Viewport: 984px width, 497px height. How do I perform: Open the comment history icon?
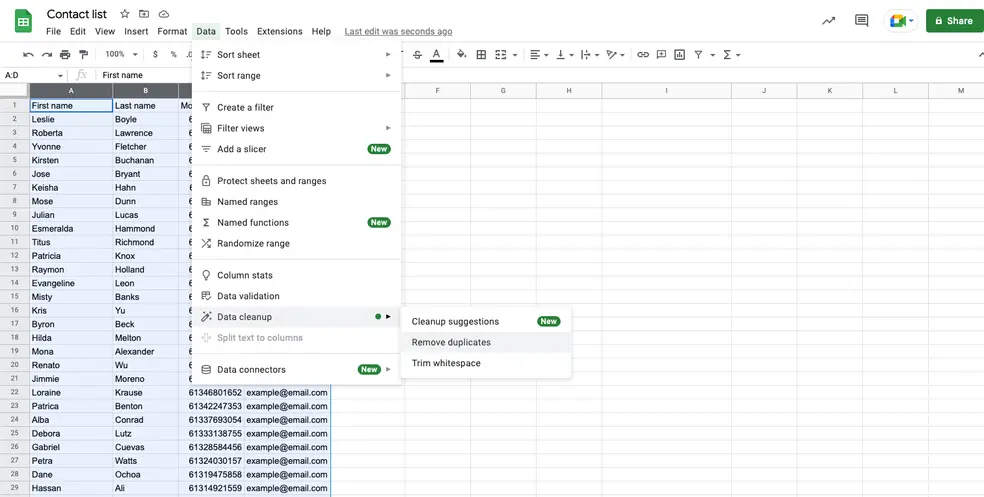[862, 21]
